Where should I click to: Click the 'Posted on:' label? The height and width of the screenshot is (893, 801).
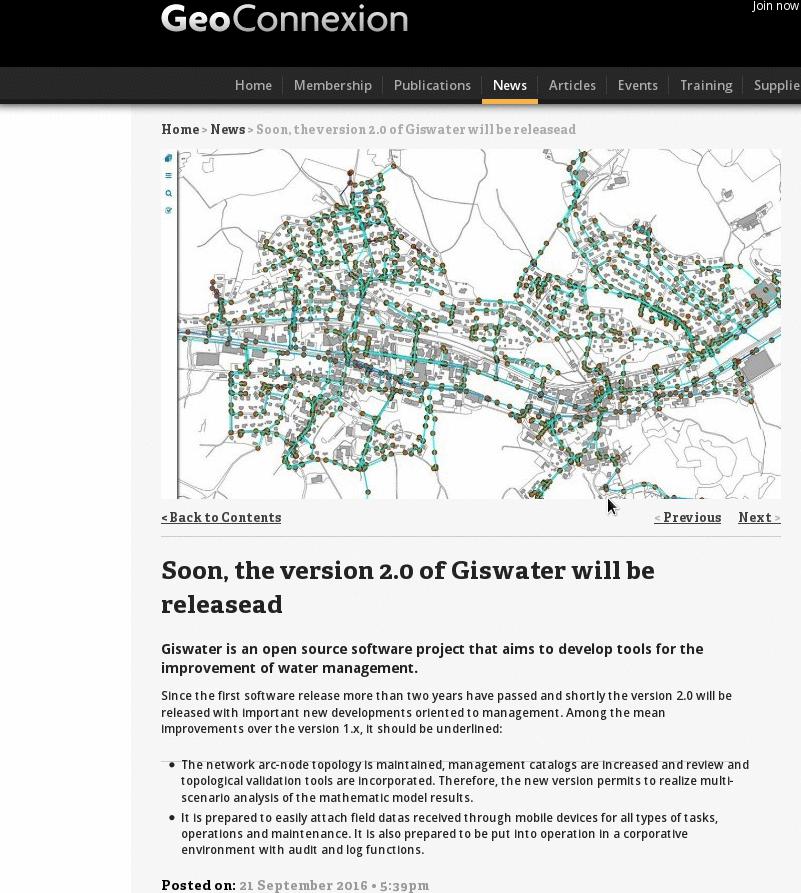[198, 885]
